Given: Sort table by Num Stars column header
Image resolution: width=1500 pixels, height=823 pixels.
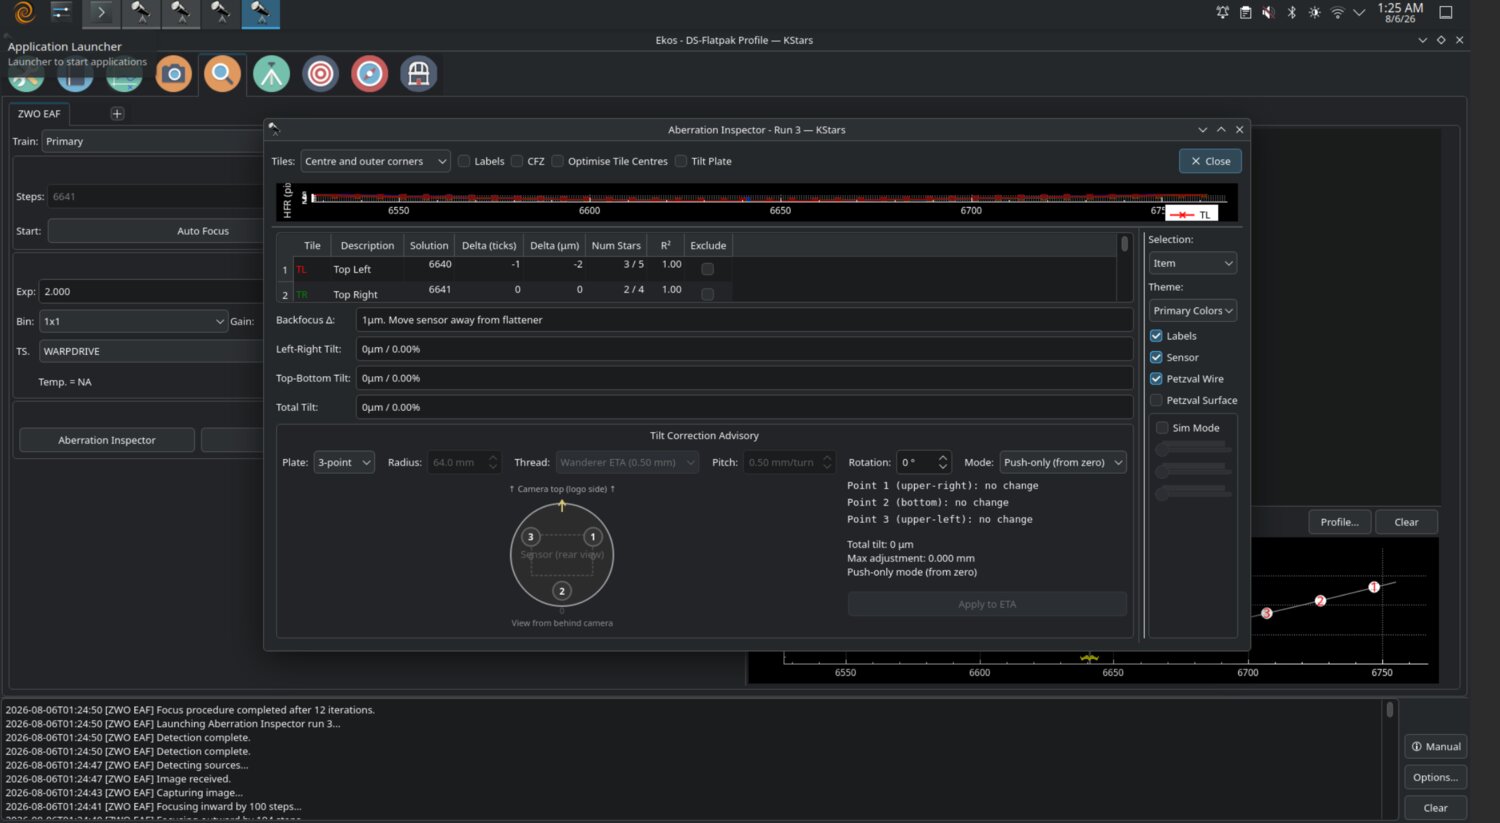Looking at the screenshot, I should pos(616,246).
